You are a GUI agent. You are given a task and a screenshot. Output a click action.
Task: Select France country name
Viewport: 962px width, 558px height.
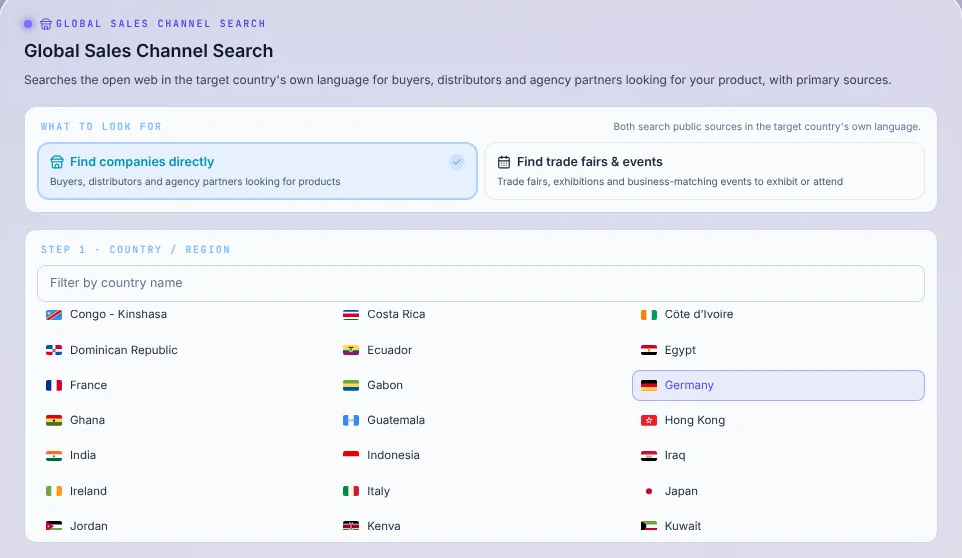tap(88, 385)
